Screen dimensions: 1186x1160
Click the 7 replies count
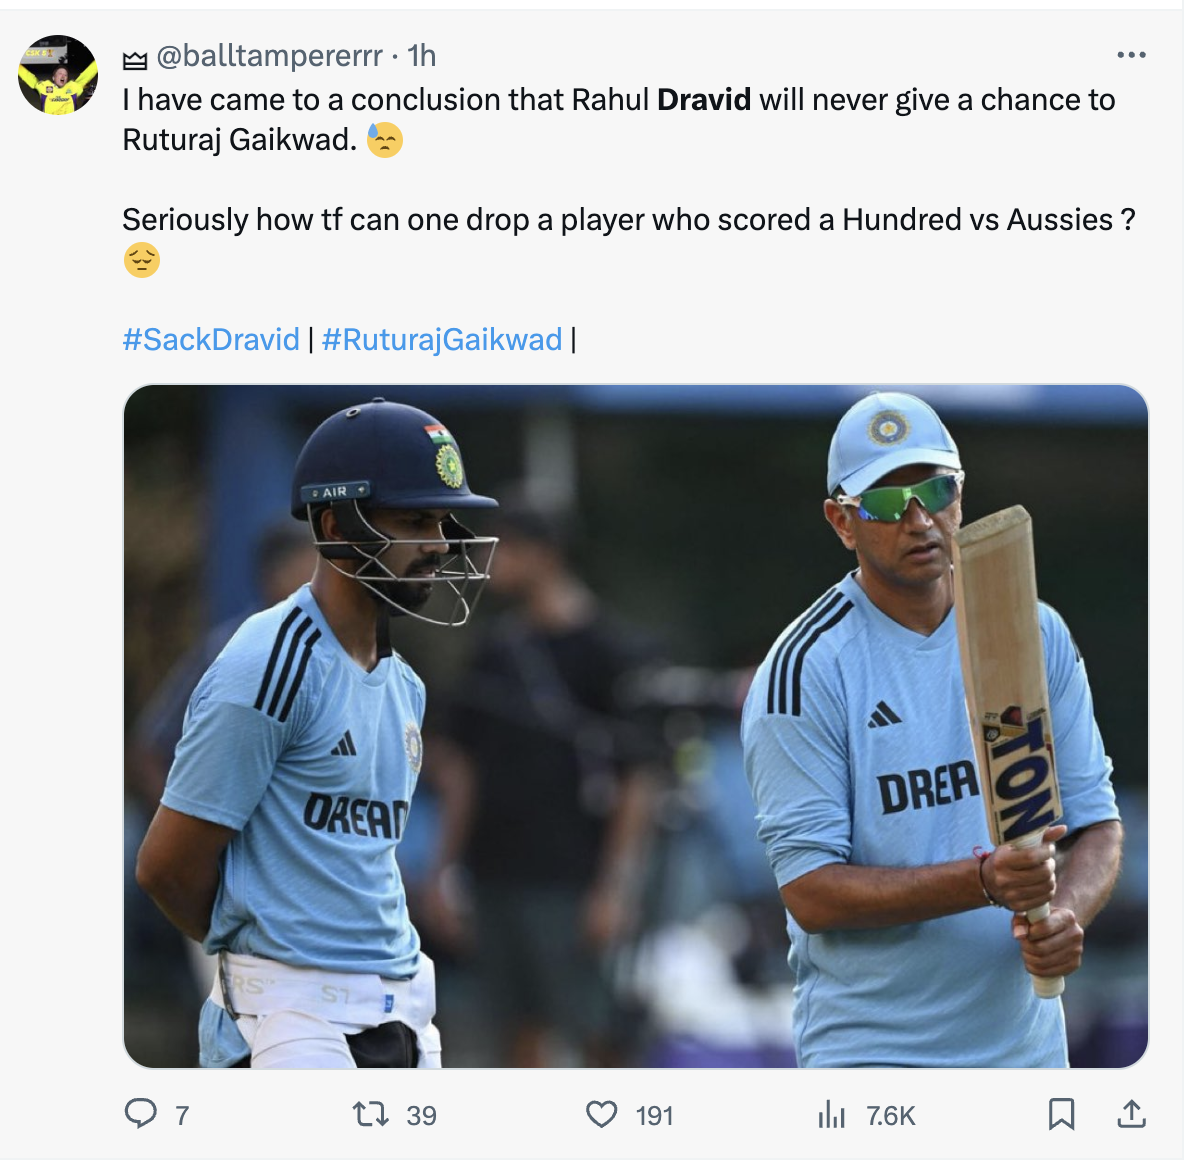182,1115
